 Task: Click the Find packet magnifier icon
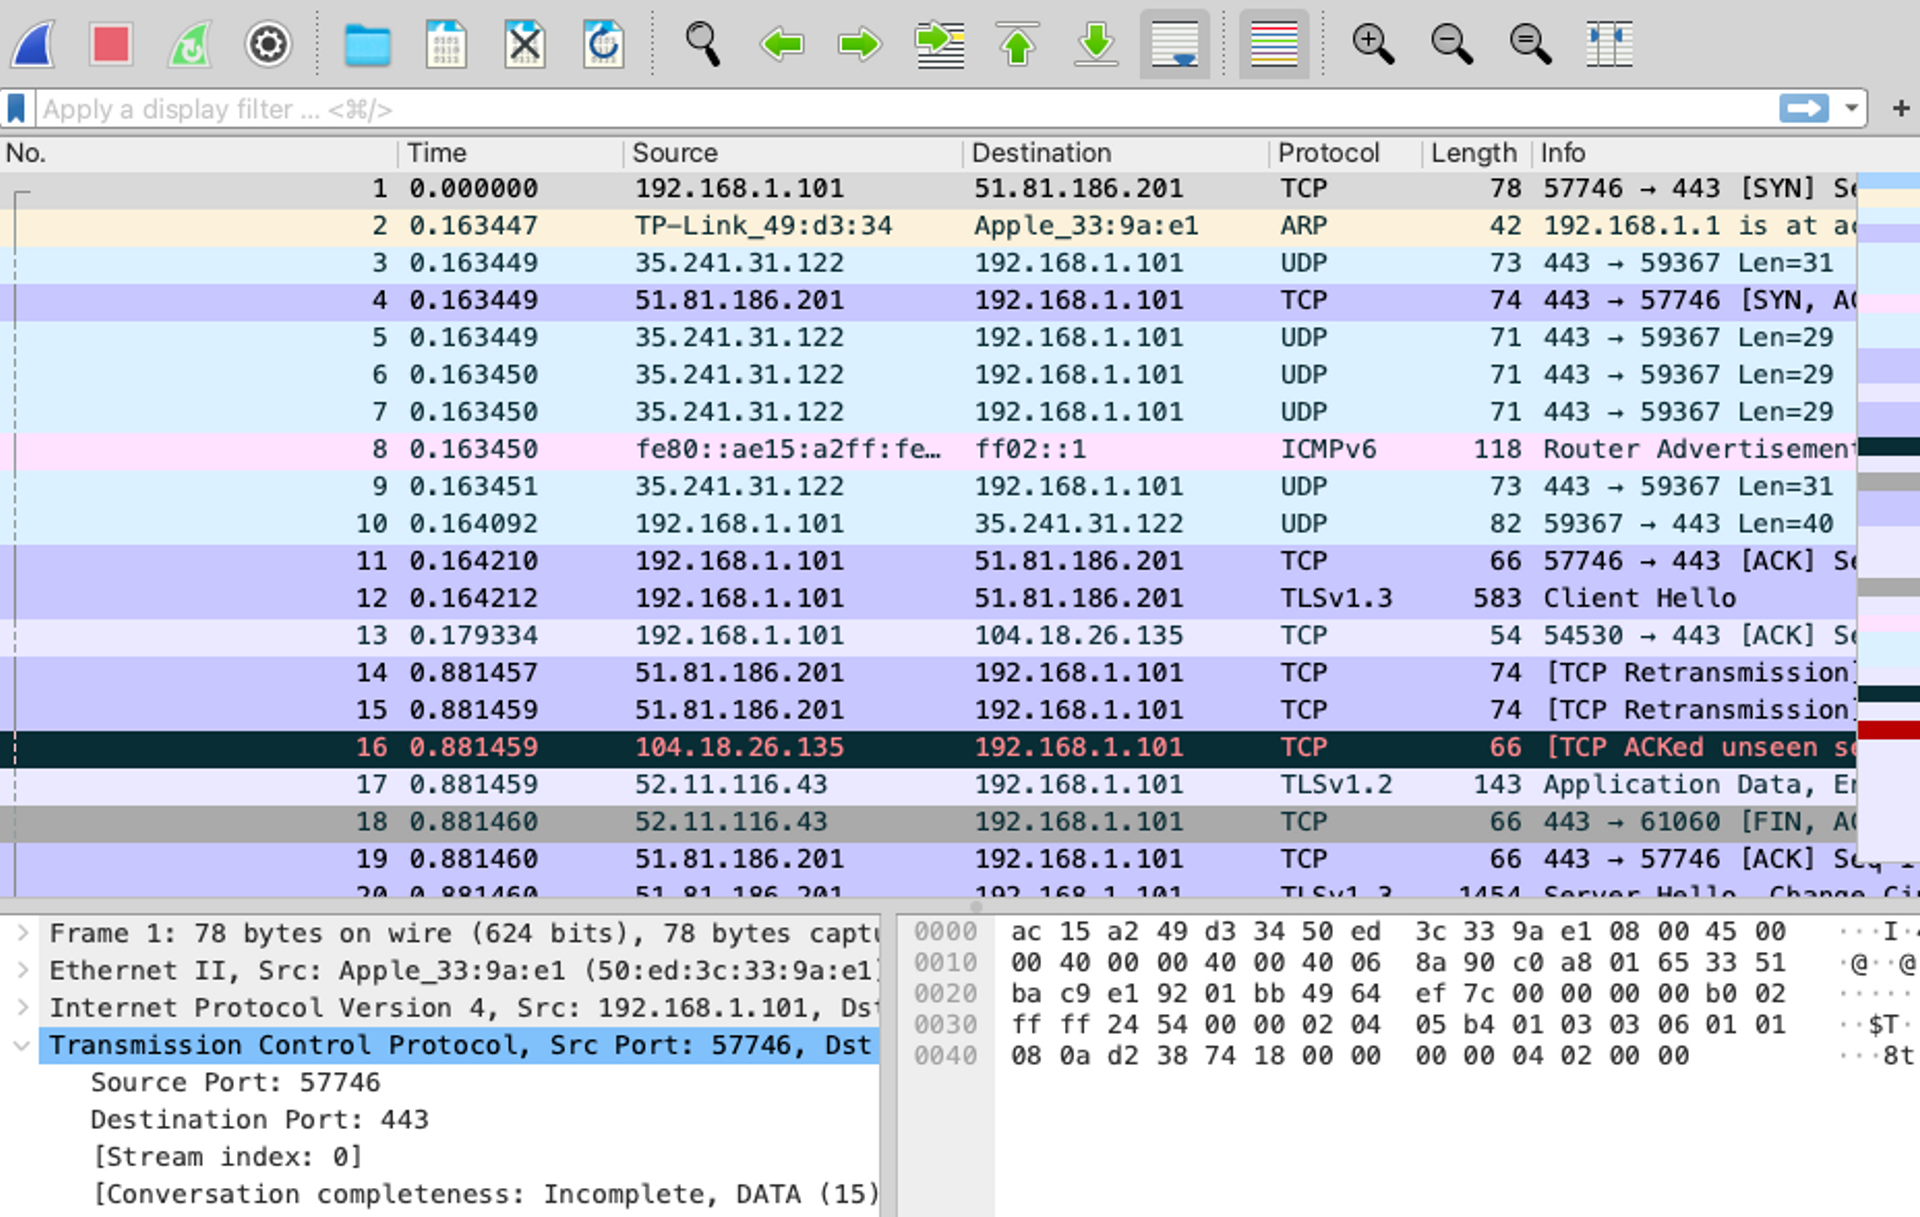(x=702, y=44)
